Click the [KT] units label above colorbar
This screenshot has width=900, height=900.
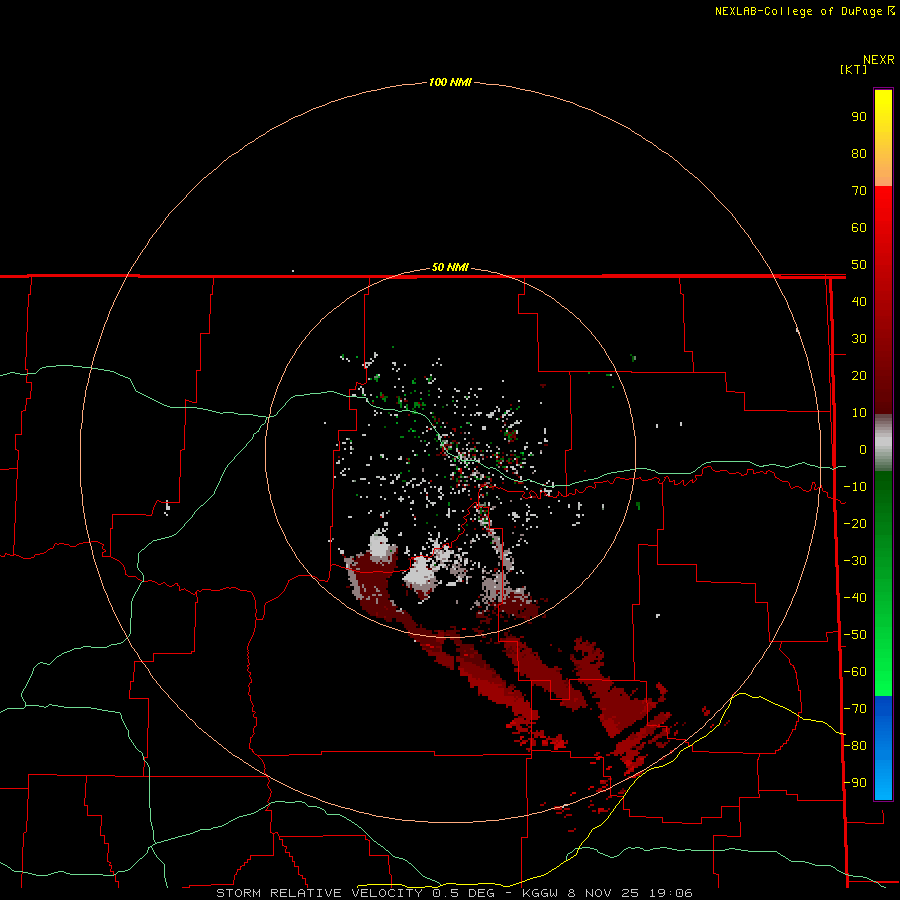point(853,69)
